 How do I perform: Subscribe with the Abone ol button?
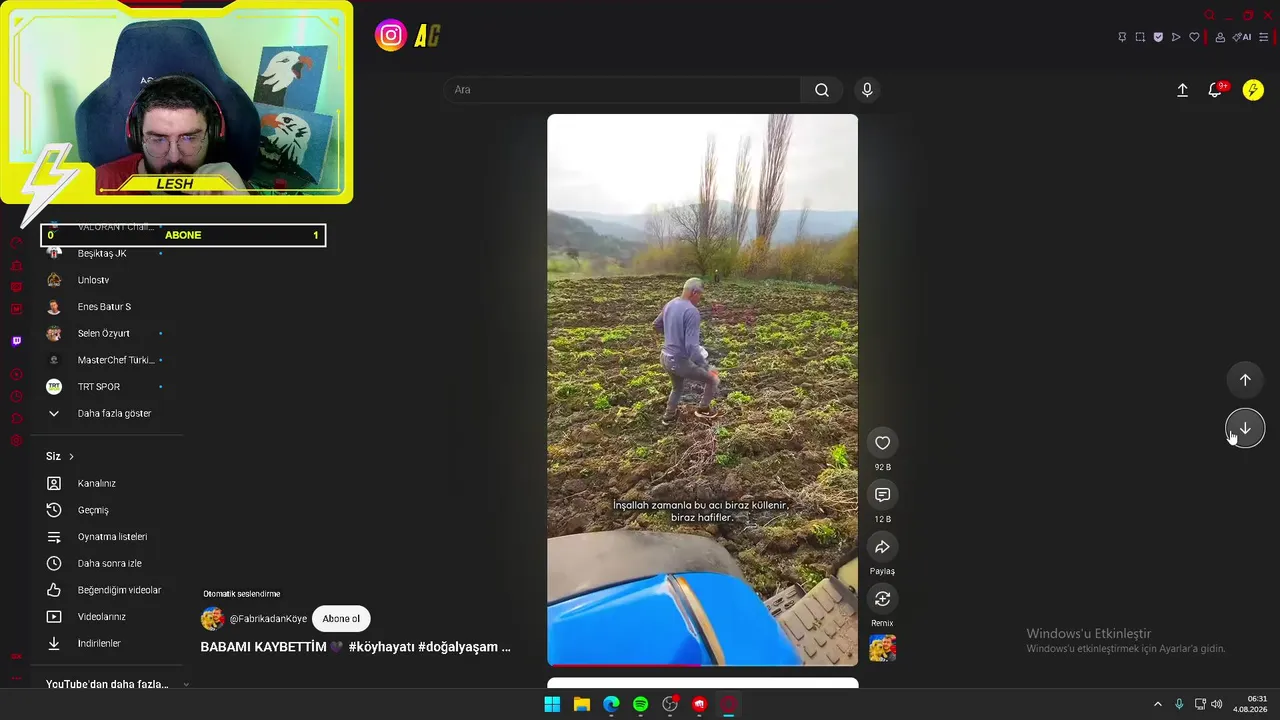click(x=341, y=619)
